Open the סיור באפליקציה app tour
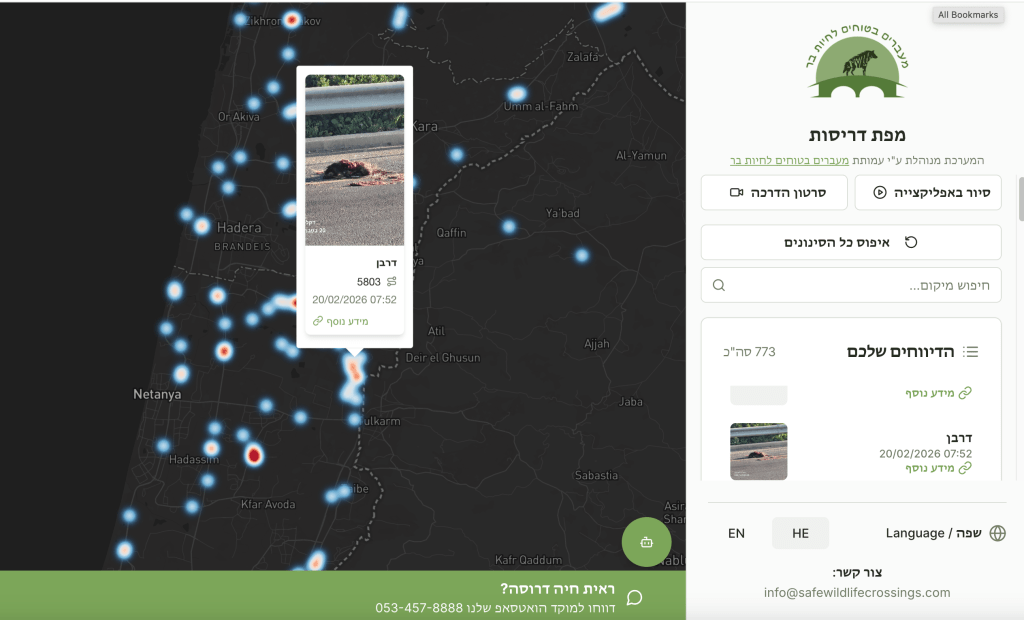1024x620 pixels. pos(928,192)
